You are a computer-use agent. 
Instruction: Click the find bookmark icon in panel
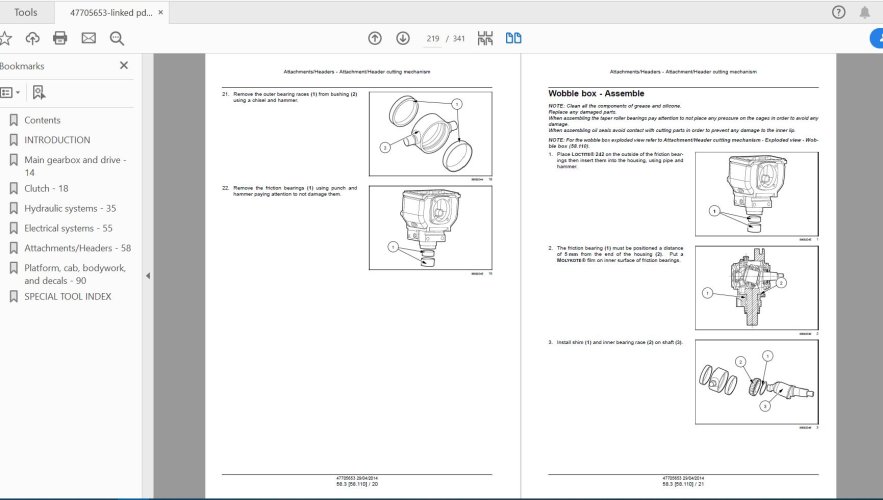click(38, 92)
